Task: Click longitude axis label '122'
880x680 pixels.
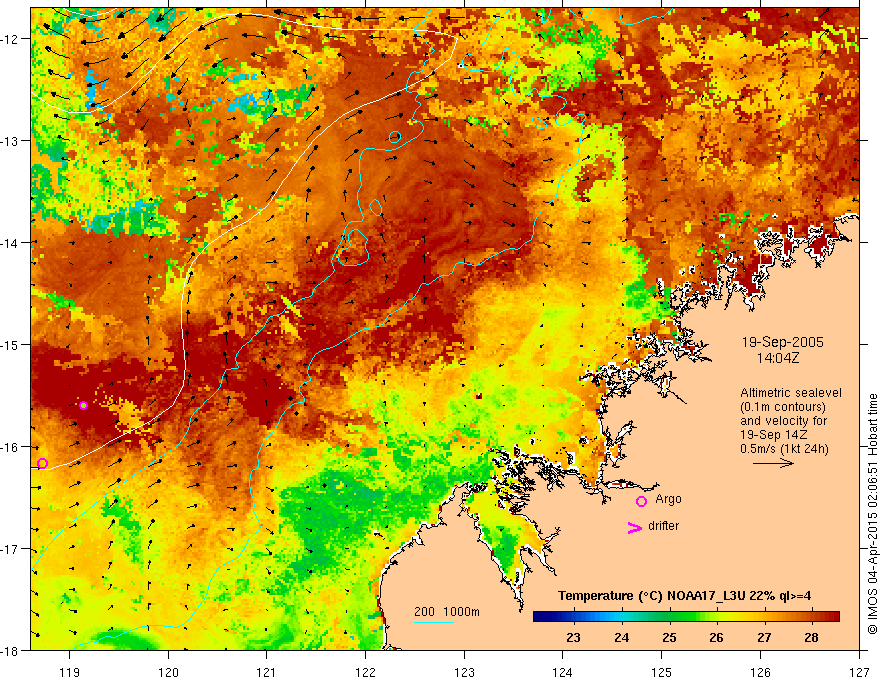Action: coord(365,672)
